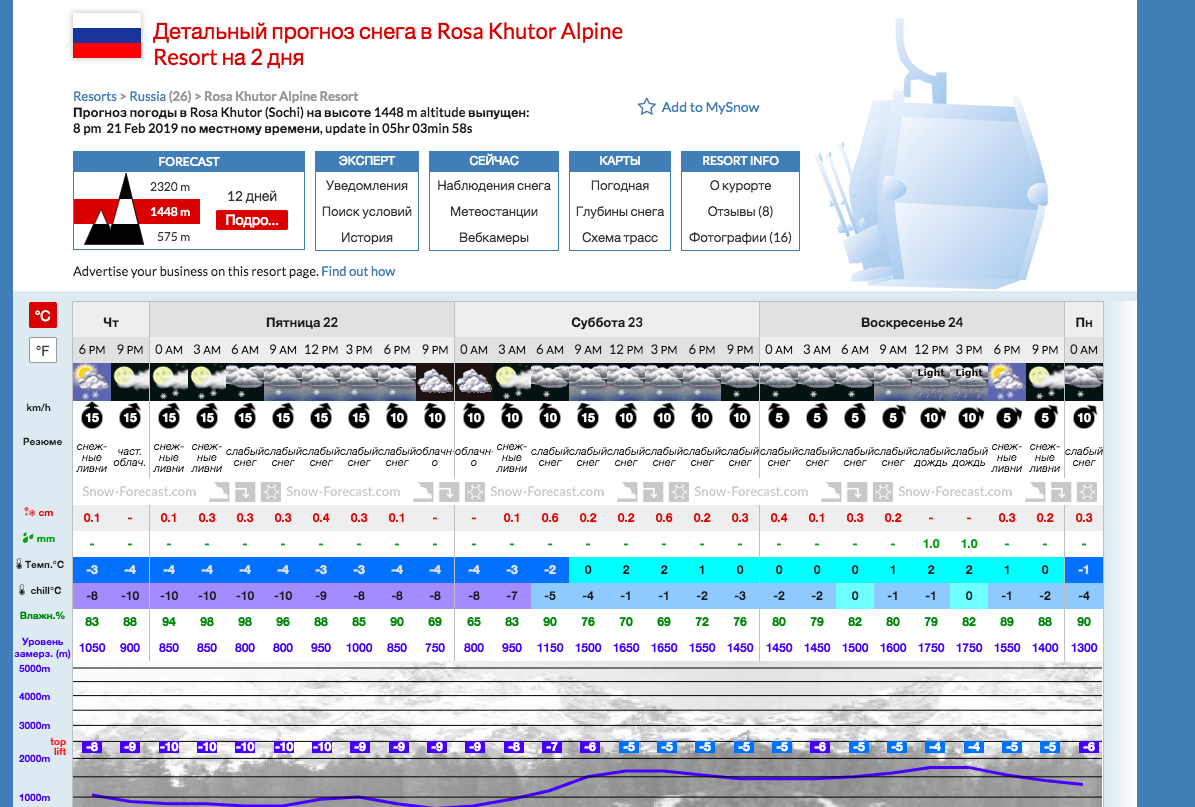This screenshot has width=1195, height=807.
Task: Click the Sunday 9 AM wind direction icon
Action: pyautogui.click(x=893, y=416)
